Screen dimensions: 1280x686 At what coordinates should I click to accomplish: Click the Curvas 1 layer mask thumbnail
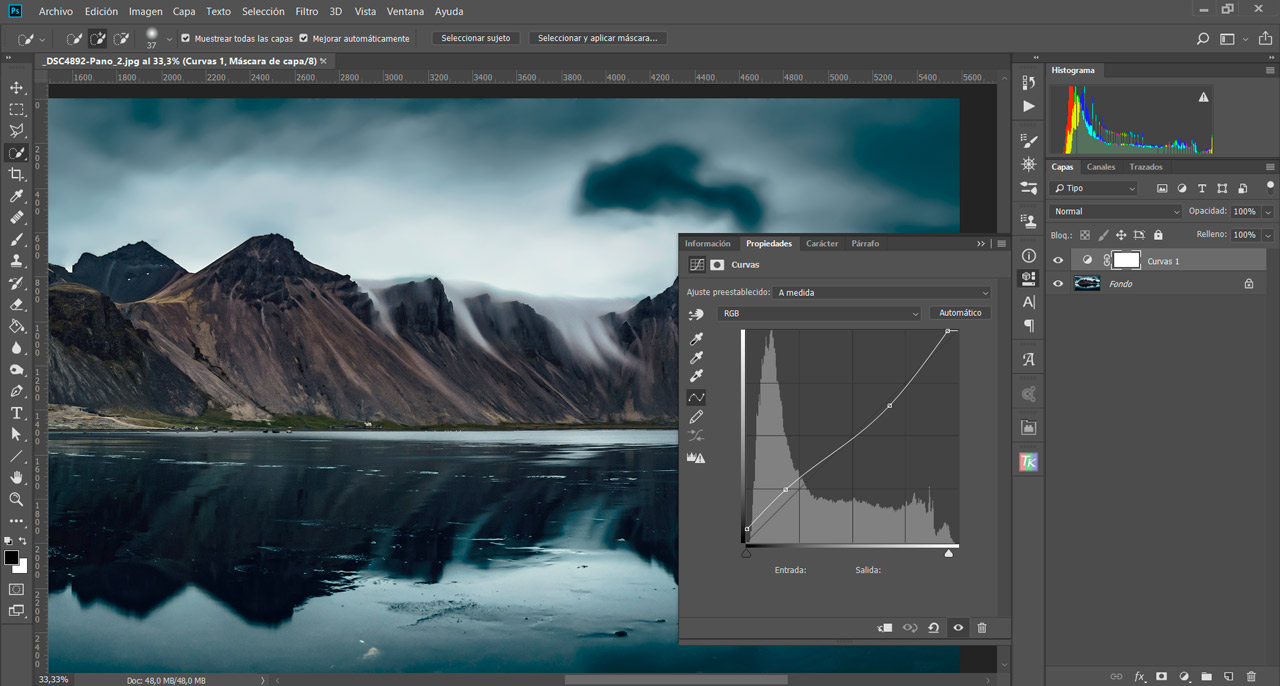(1125, 259)
